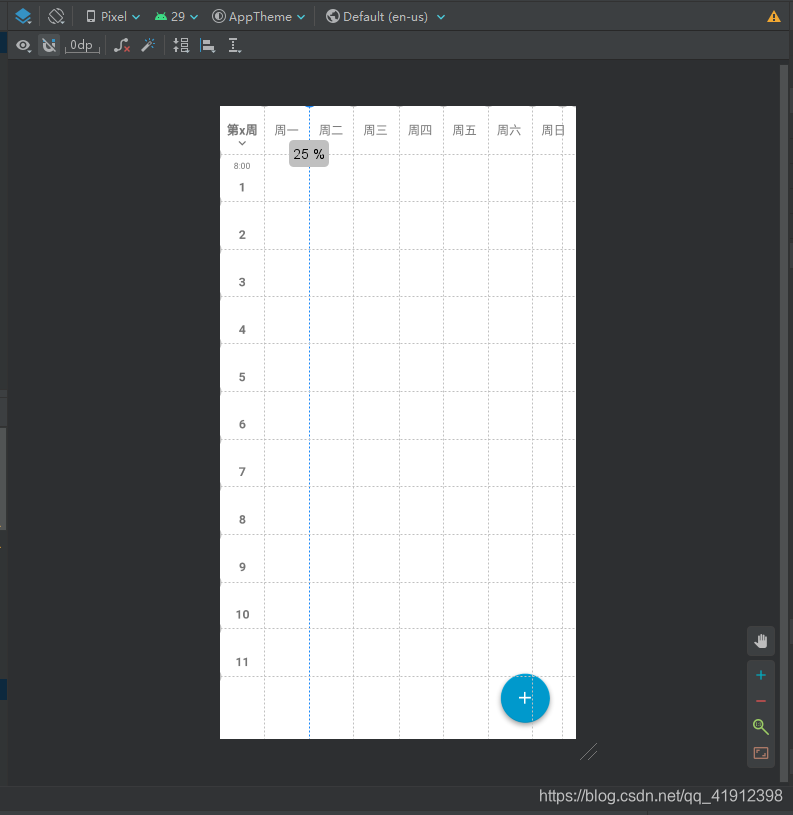Select the 周三 column header
The height and width of the screenshot is (815, 793).
tap(375, 130)
